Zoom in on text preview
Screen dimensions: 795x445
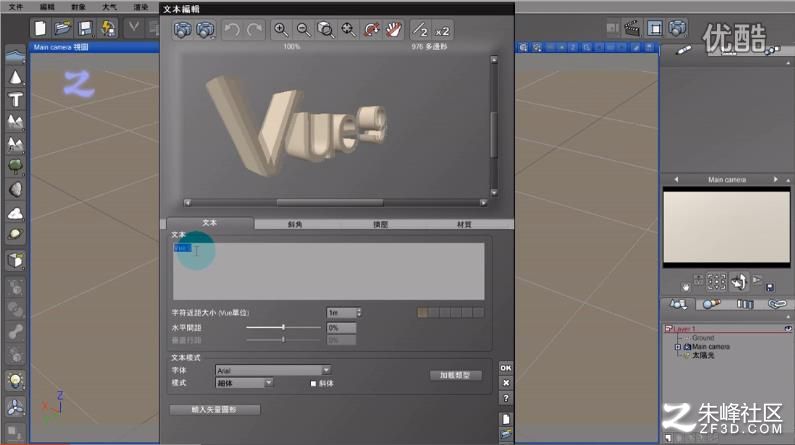[x=280, y=30]
